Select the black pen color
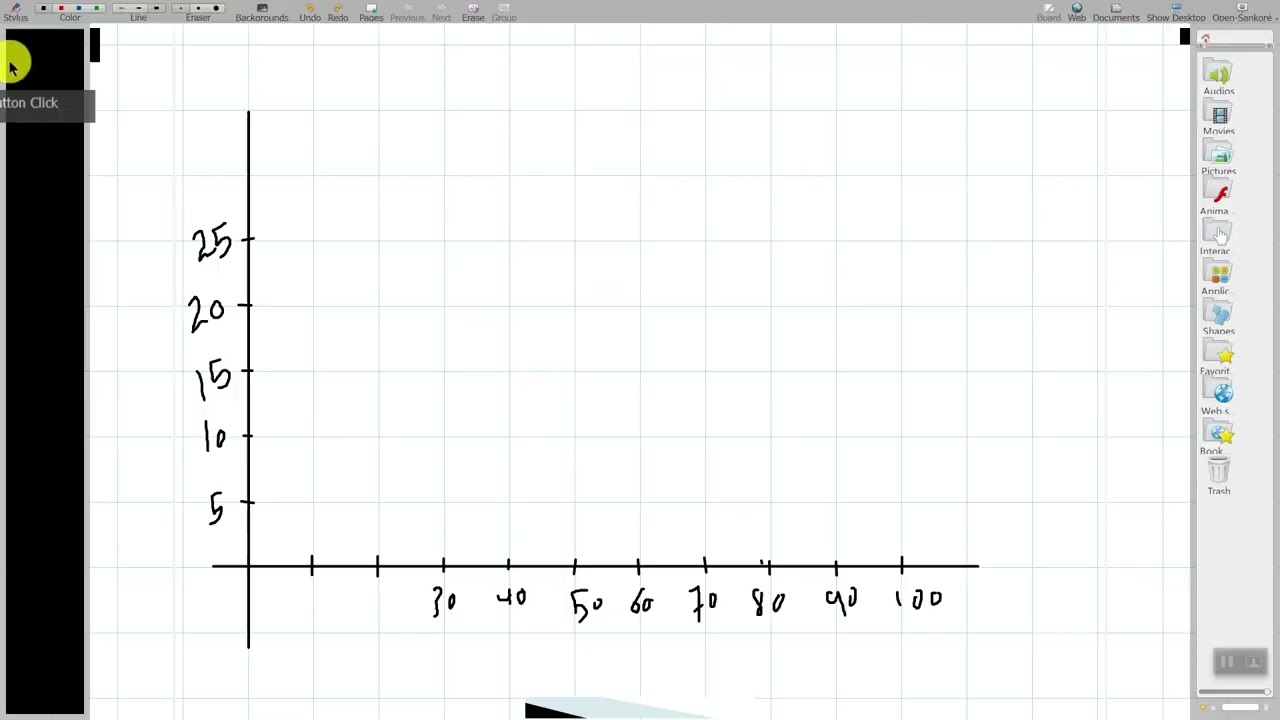Screen dimensions: 1280x720 pyautogui.click(x=43, y=8)
